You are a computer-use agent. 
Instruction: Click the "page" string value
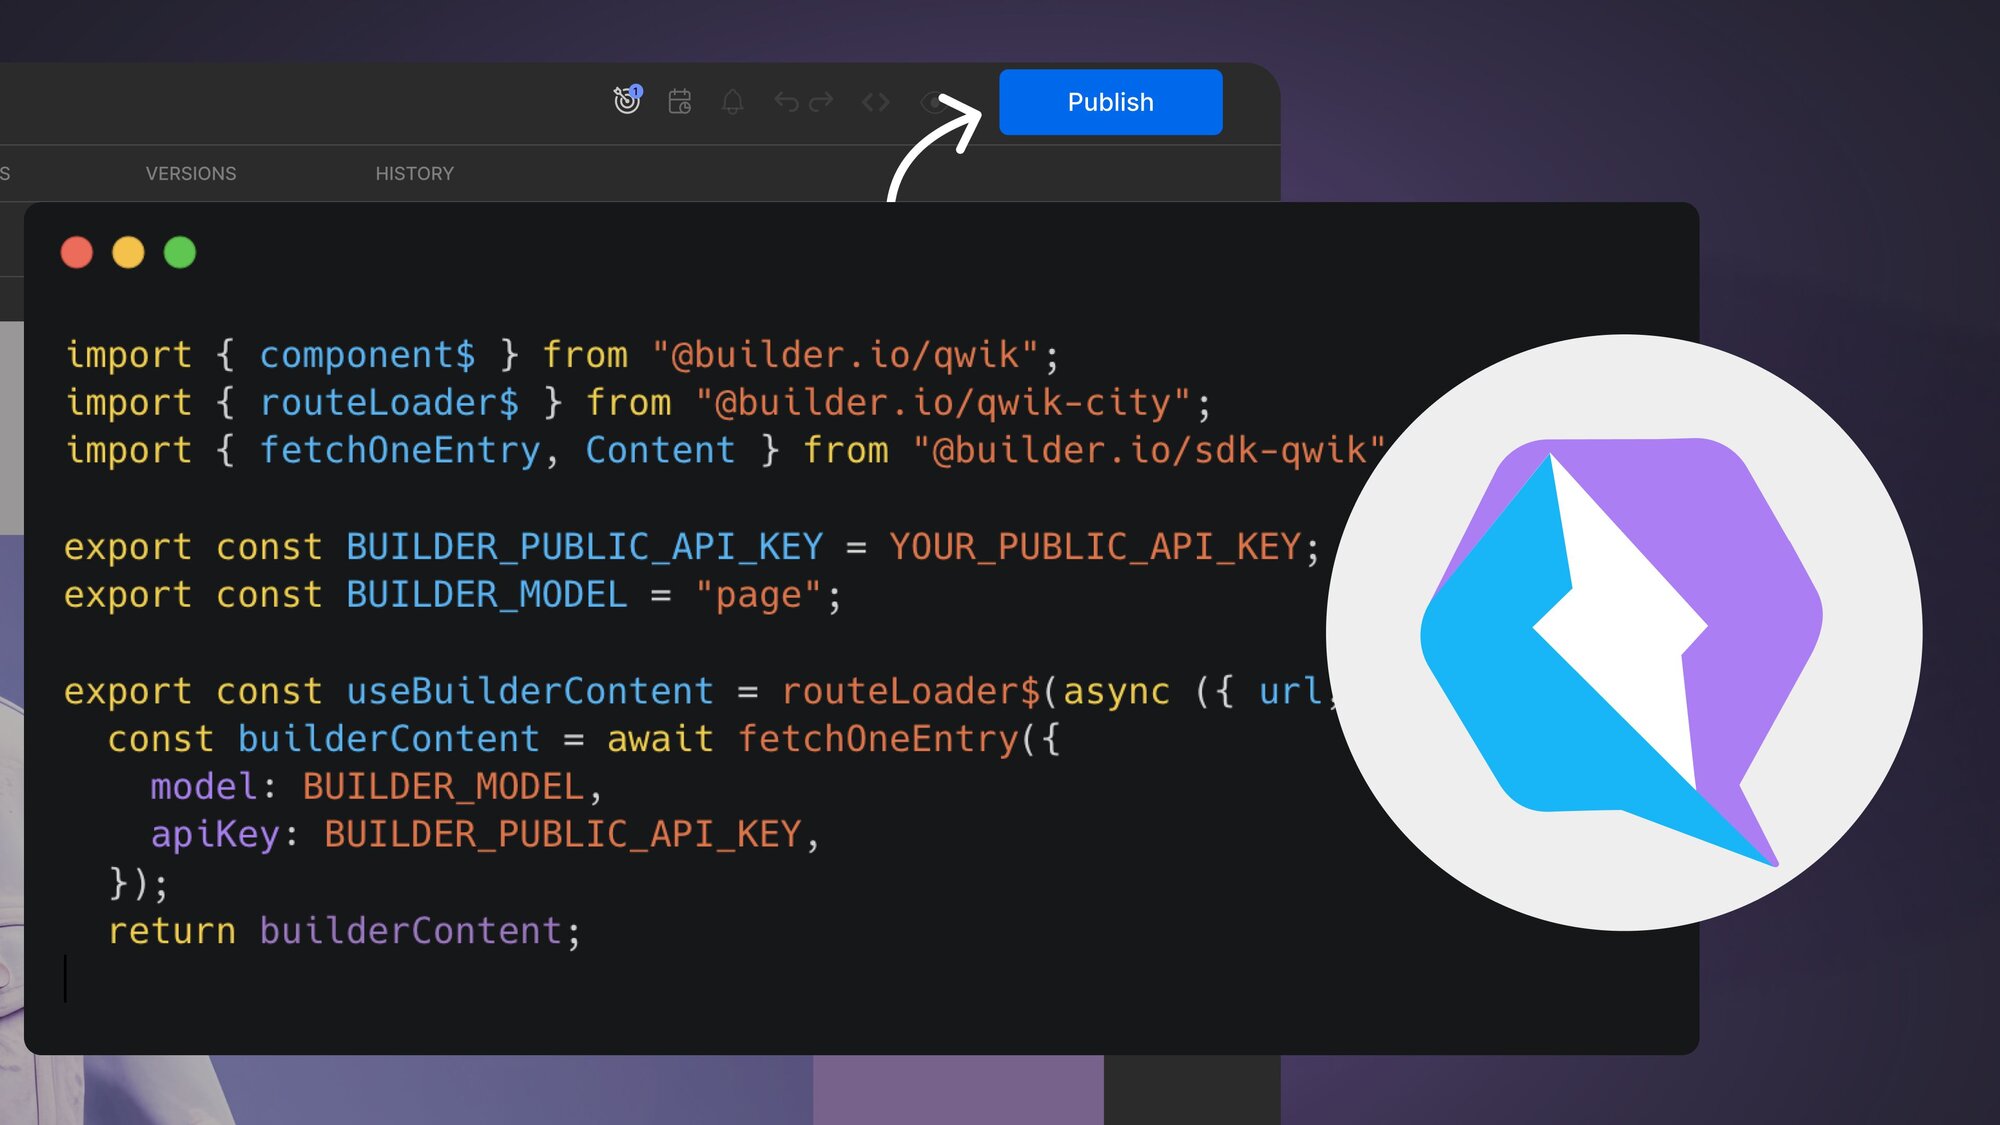pyautogui.click(x=758, y=596)
